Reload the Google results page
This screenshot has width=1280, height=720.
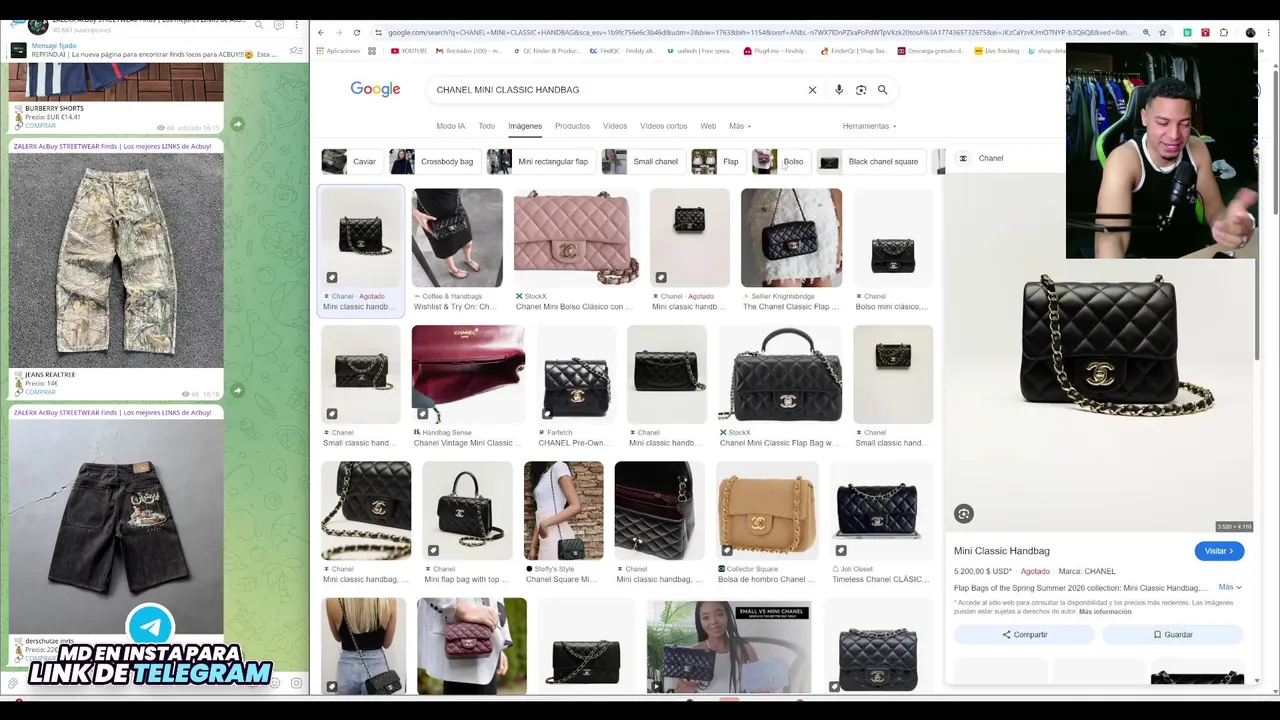click(356, 33)
